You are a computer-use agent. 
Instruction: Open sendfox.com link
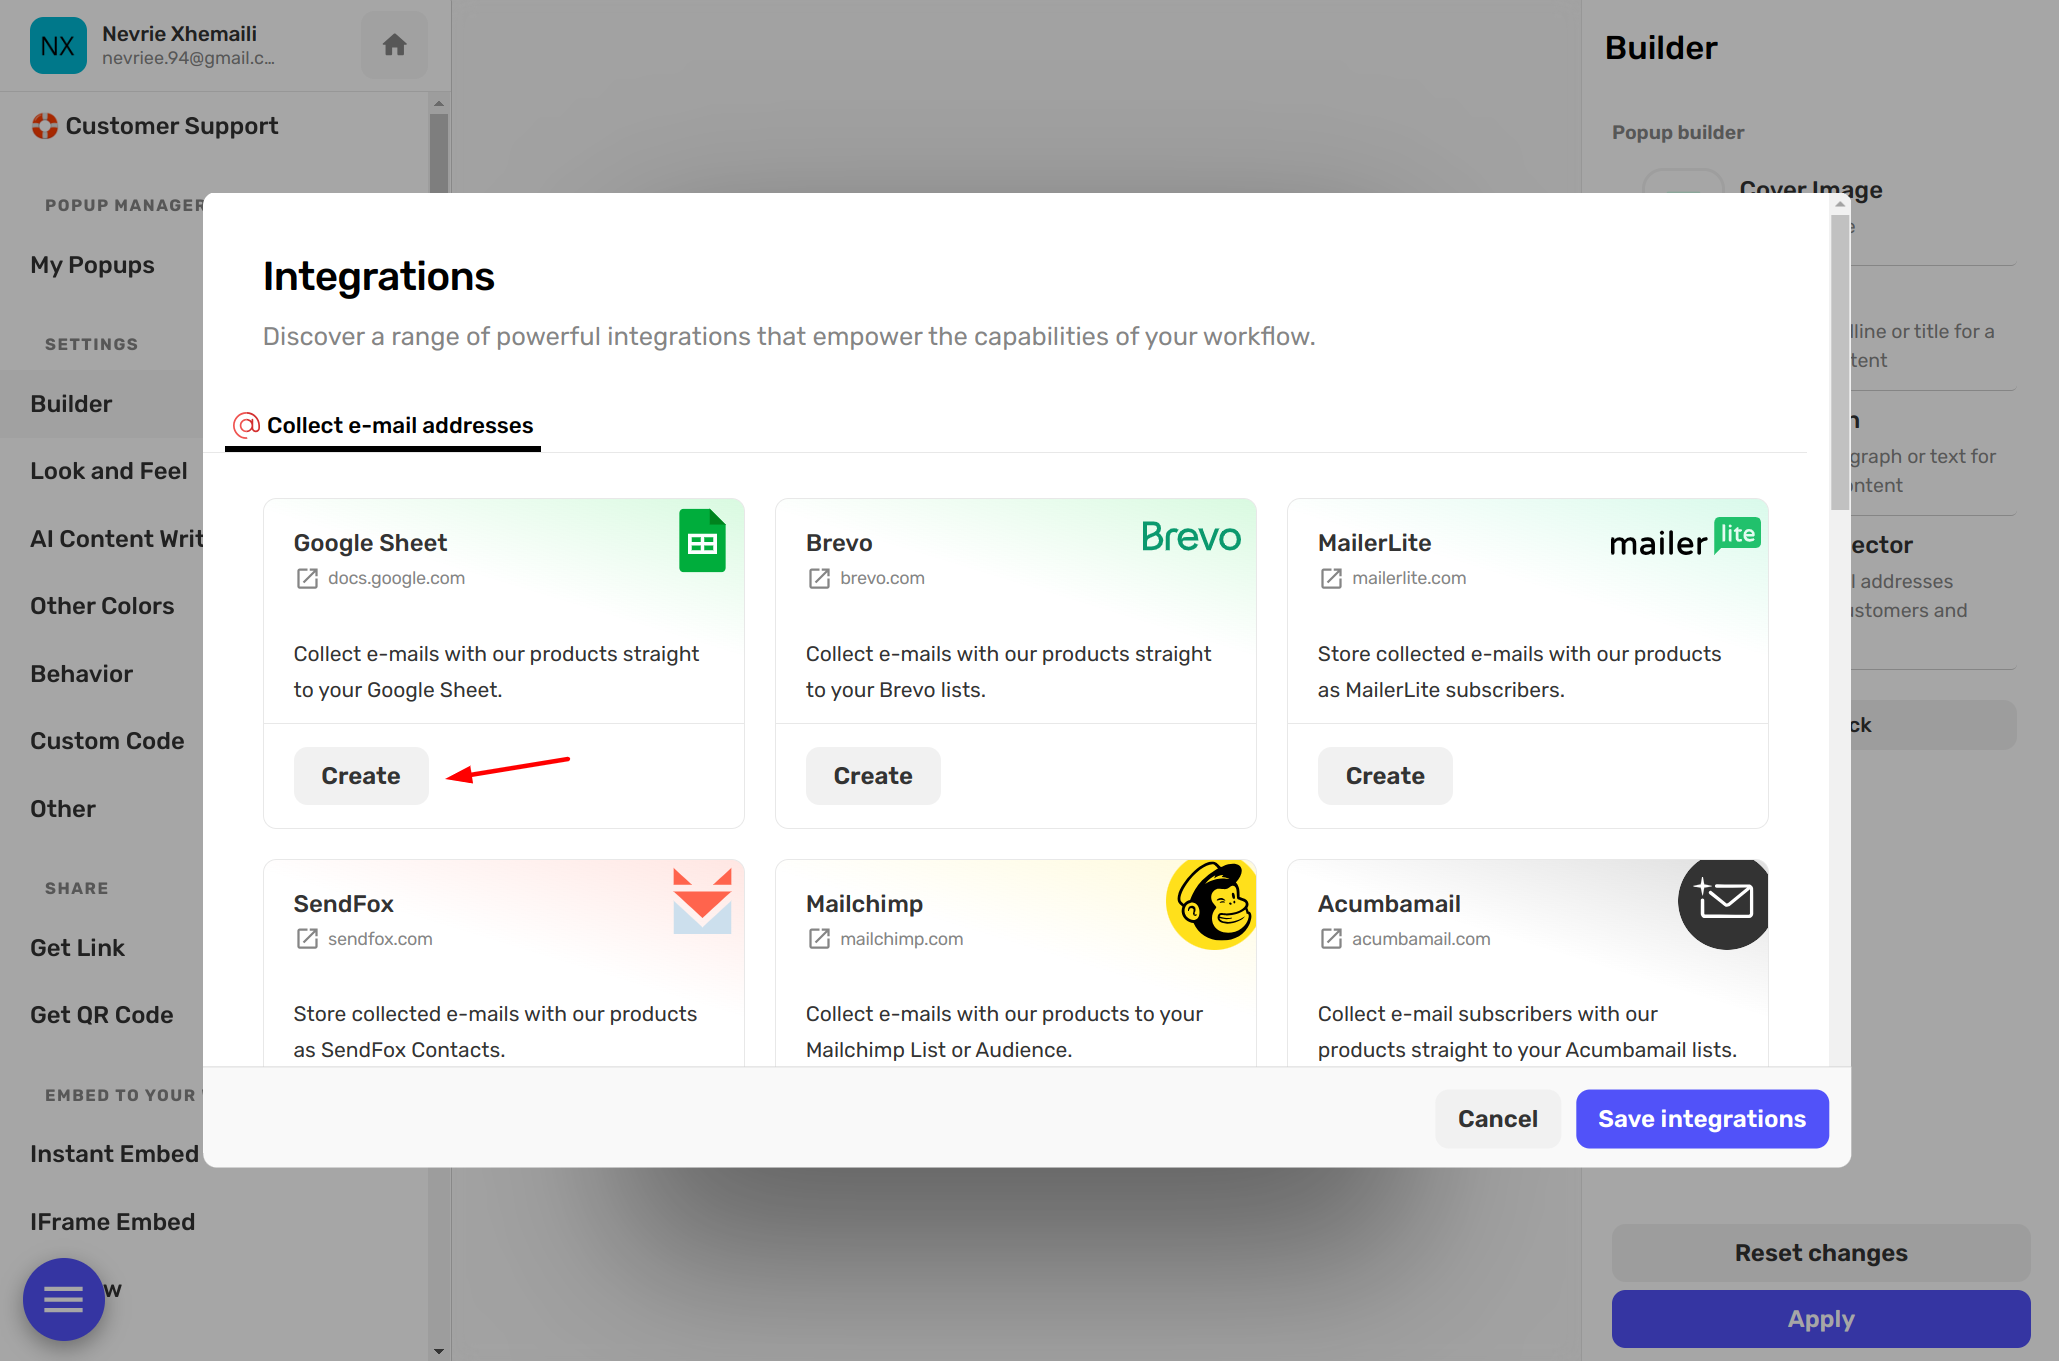[x=380, y=939]
